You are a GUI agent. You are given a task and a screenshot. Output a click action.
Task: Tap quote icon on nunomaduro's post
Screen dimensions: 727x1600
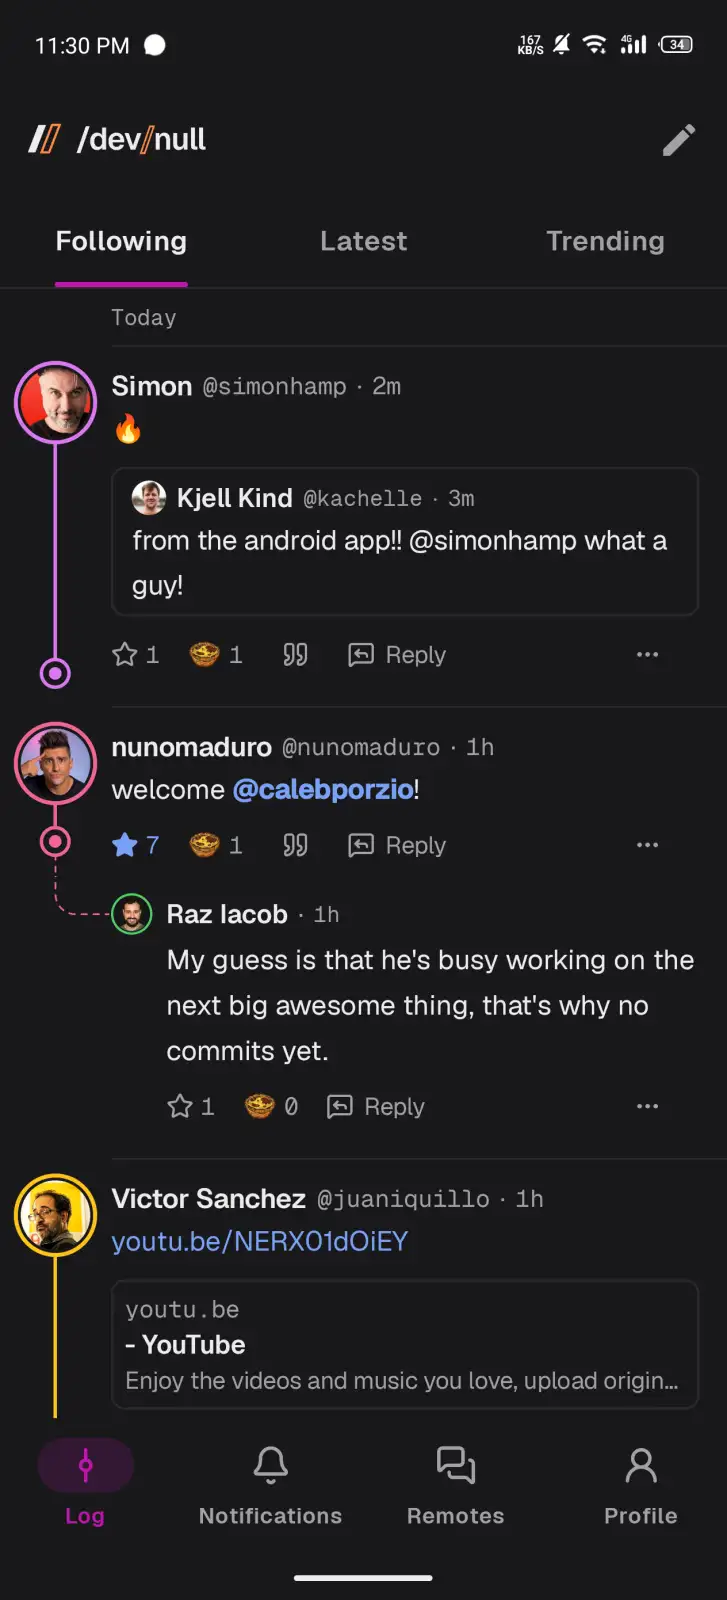click(295, 845)
